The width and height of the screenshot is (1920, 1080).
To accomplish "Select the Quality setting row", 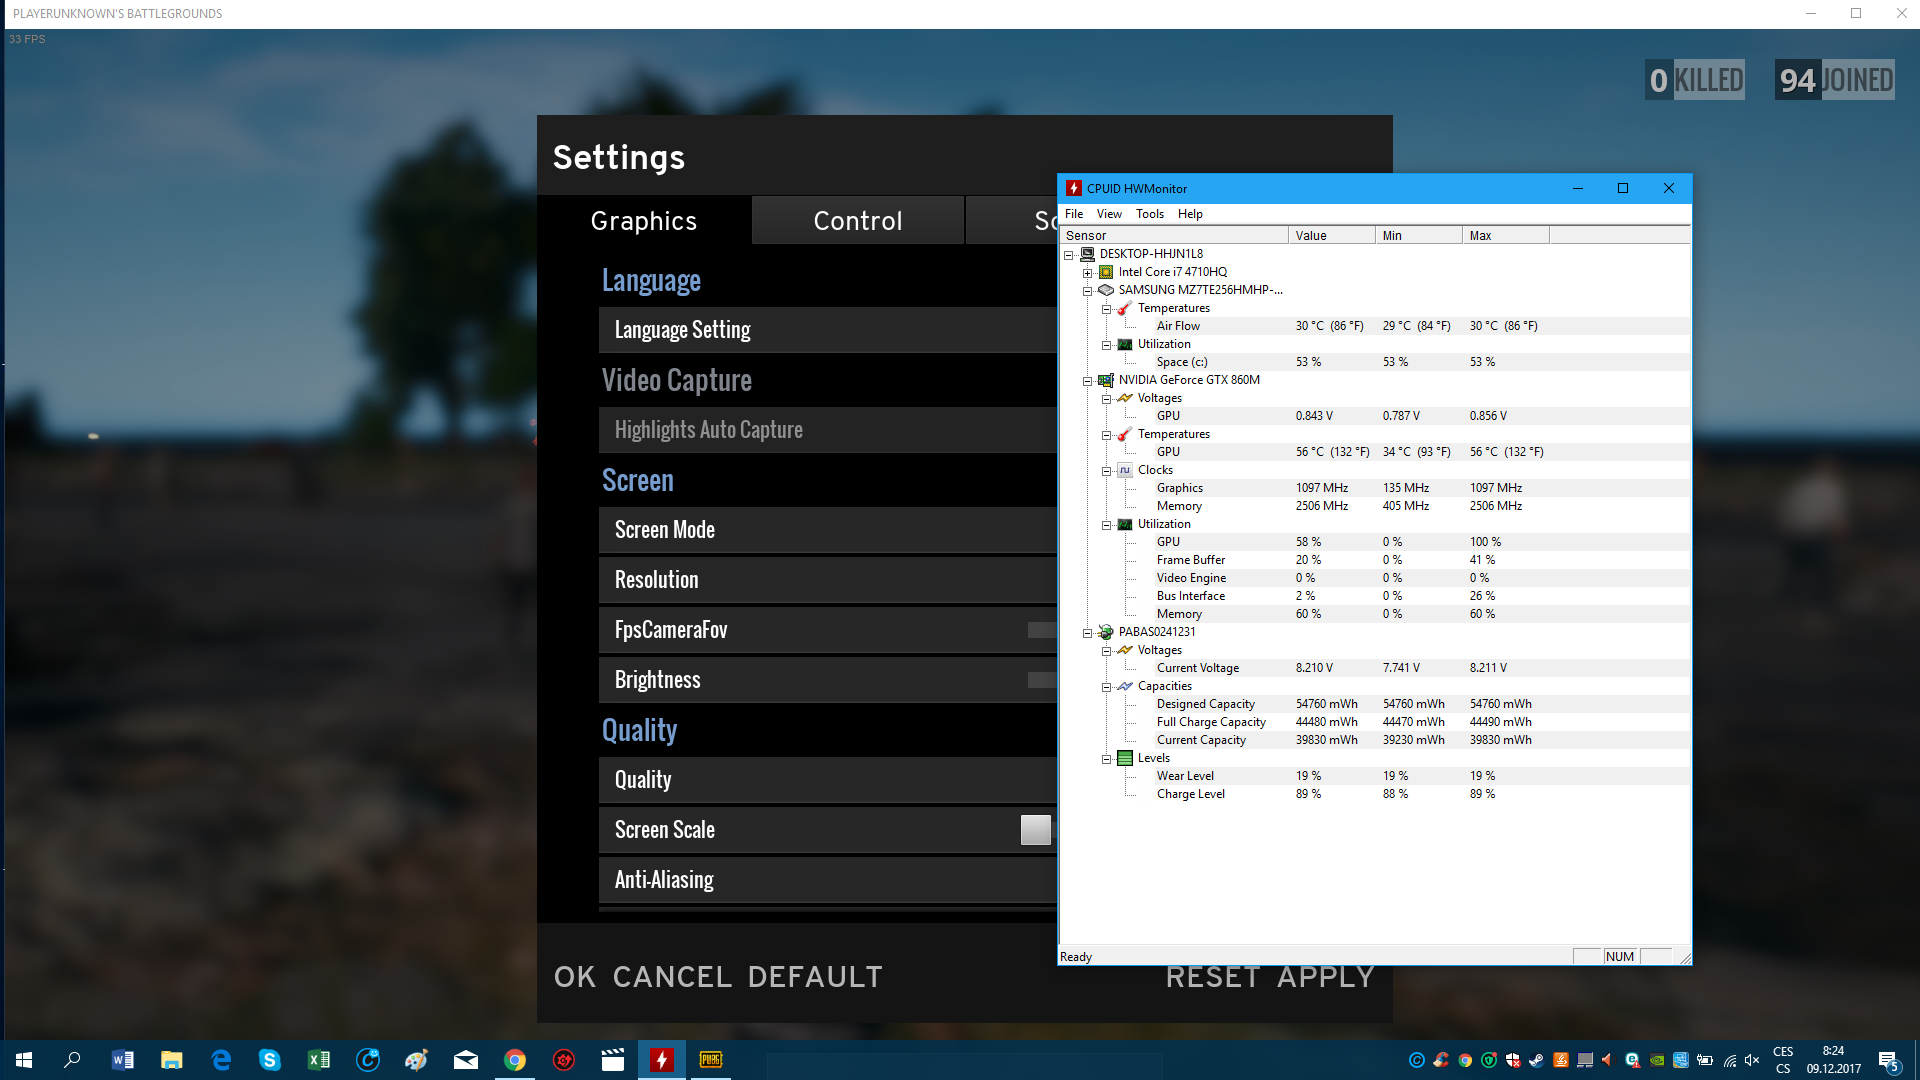I will pos(828,780).
